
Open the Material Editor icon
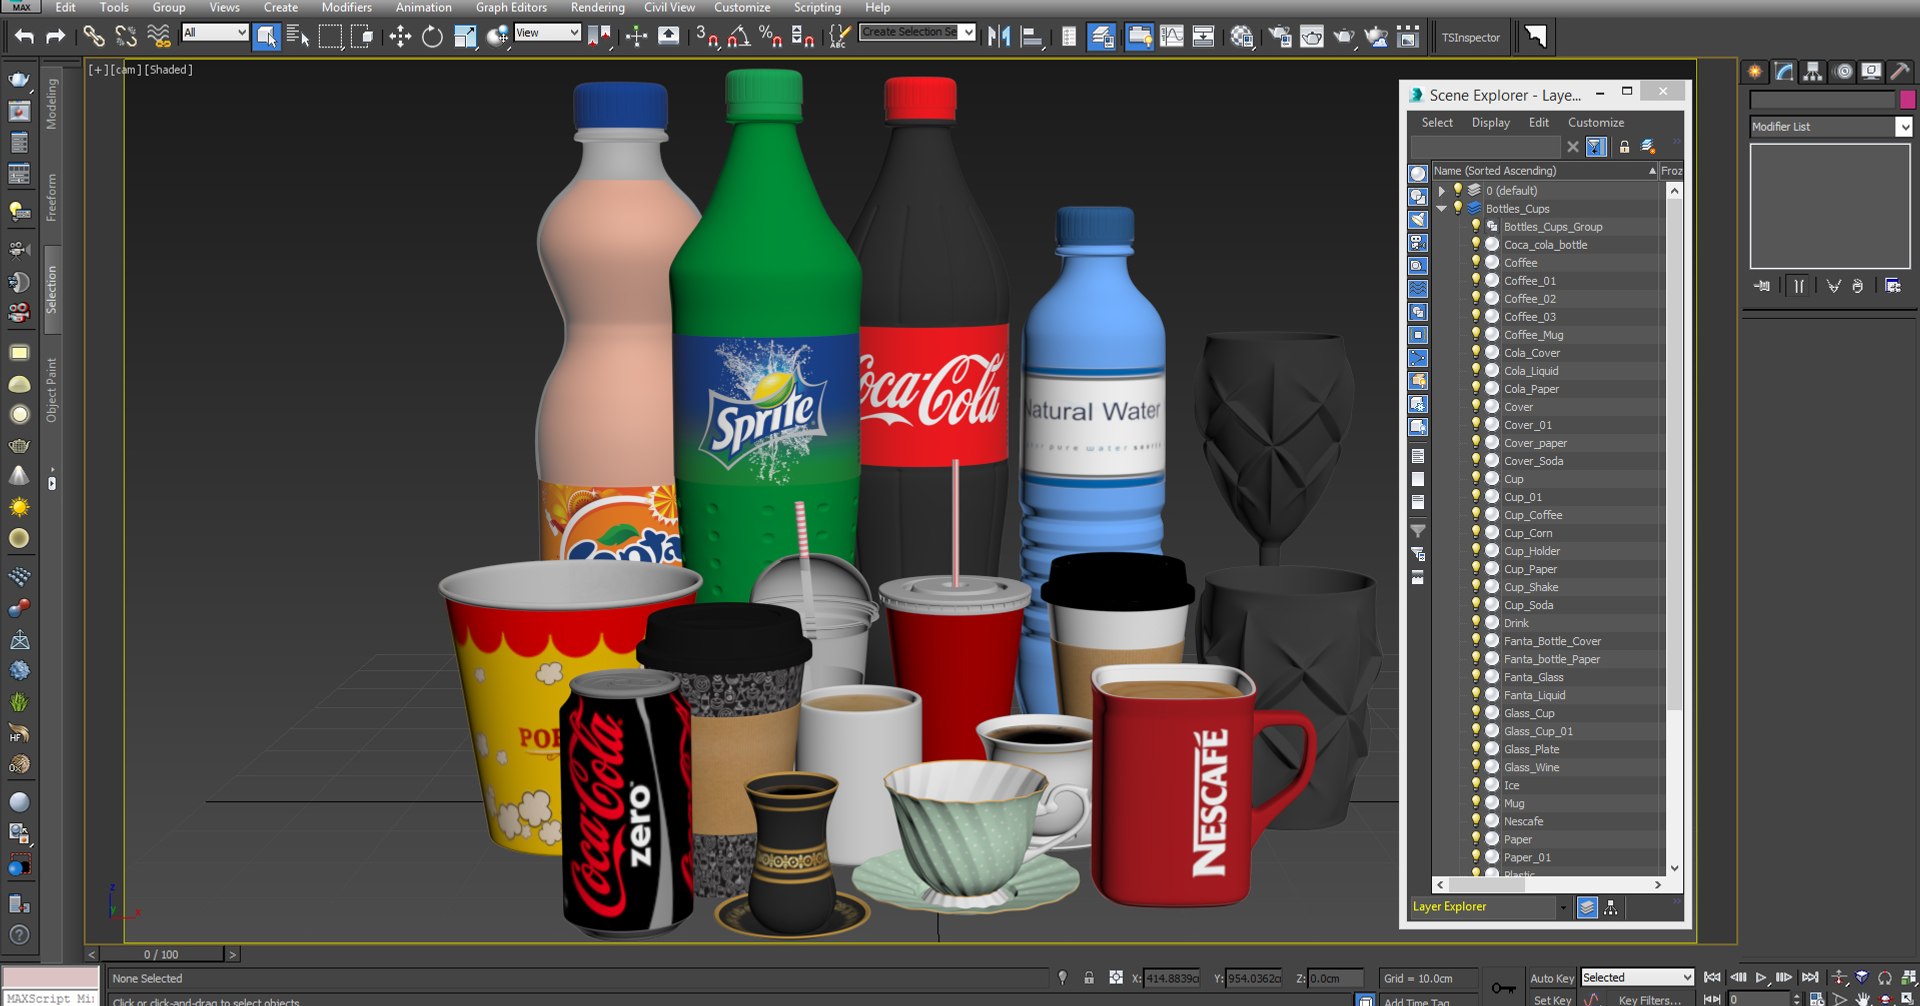pos(1241,37)
